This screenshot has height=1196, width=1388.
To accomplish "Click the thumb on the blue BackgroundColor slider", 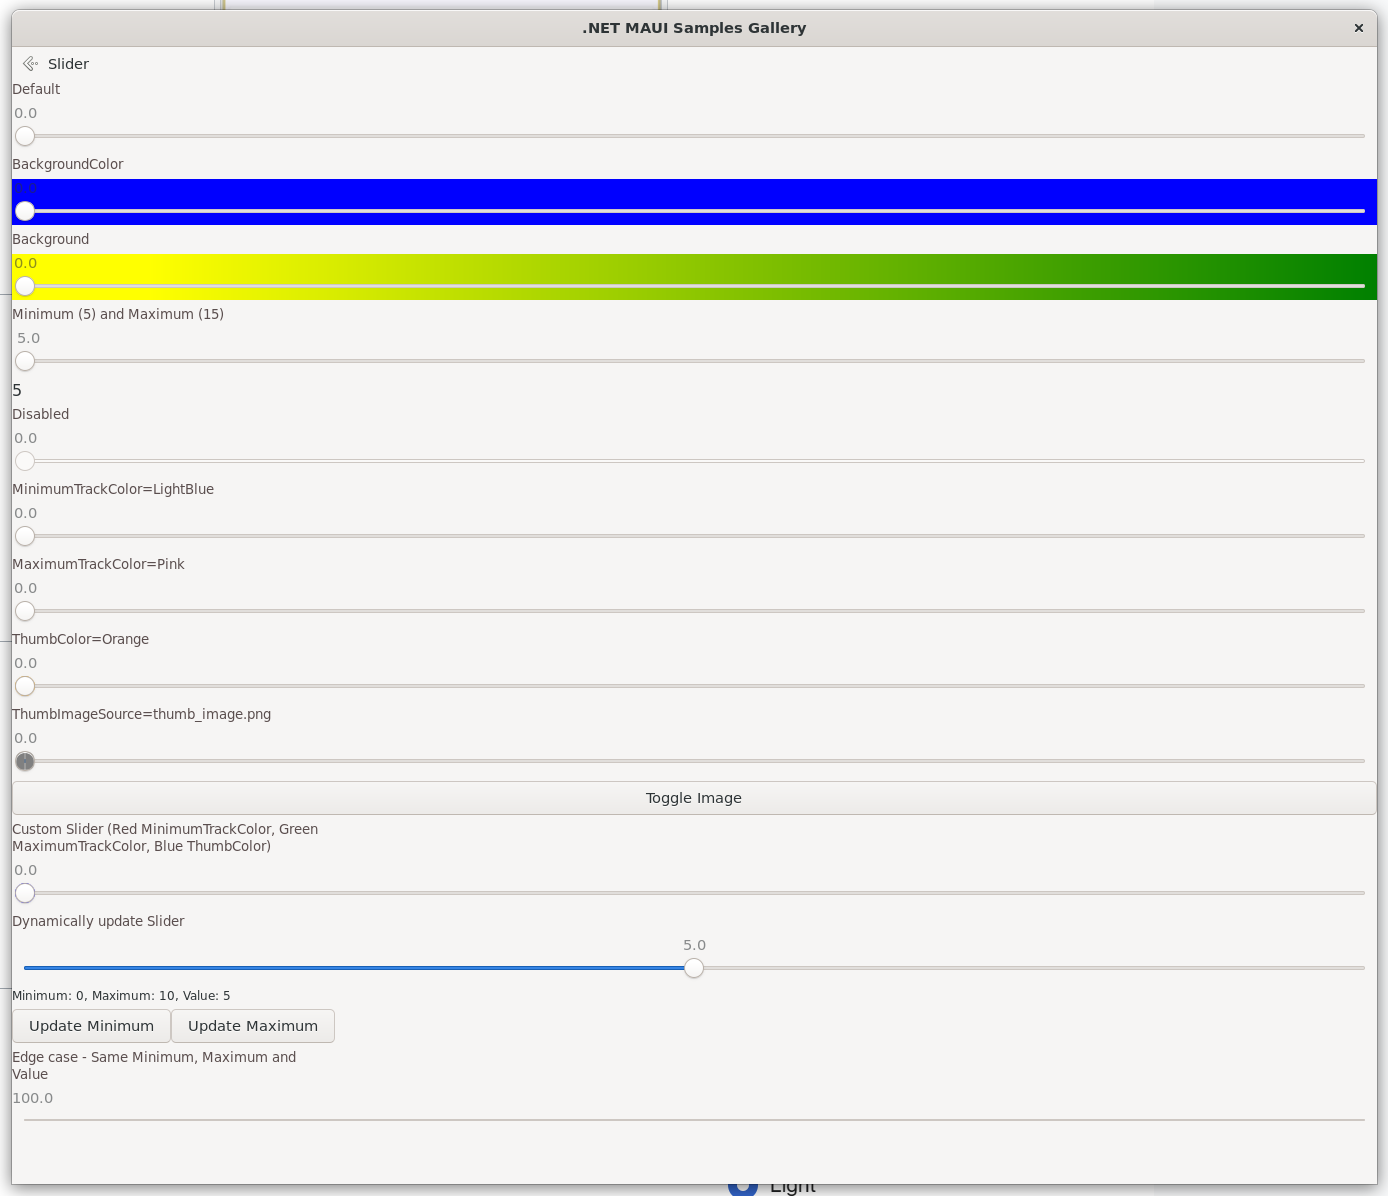I will click(25, 211).
